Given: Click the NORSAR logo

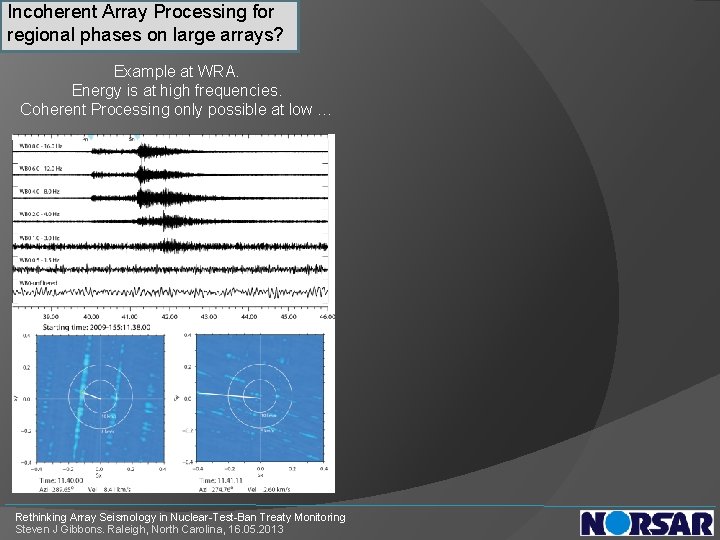Looking at the screenshot, I should pos(647,523).
